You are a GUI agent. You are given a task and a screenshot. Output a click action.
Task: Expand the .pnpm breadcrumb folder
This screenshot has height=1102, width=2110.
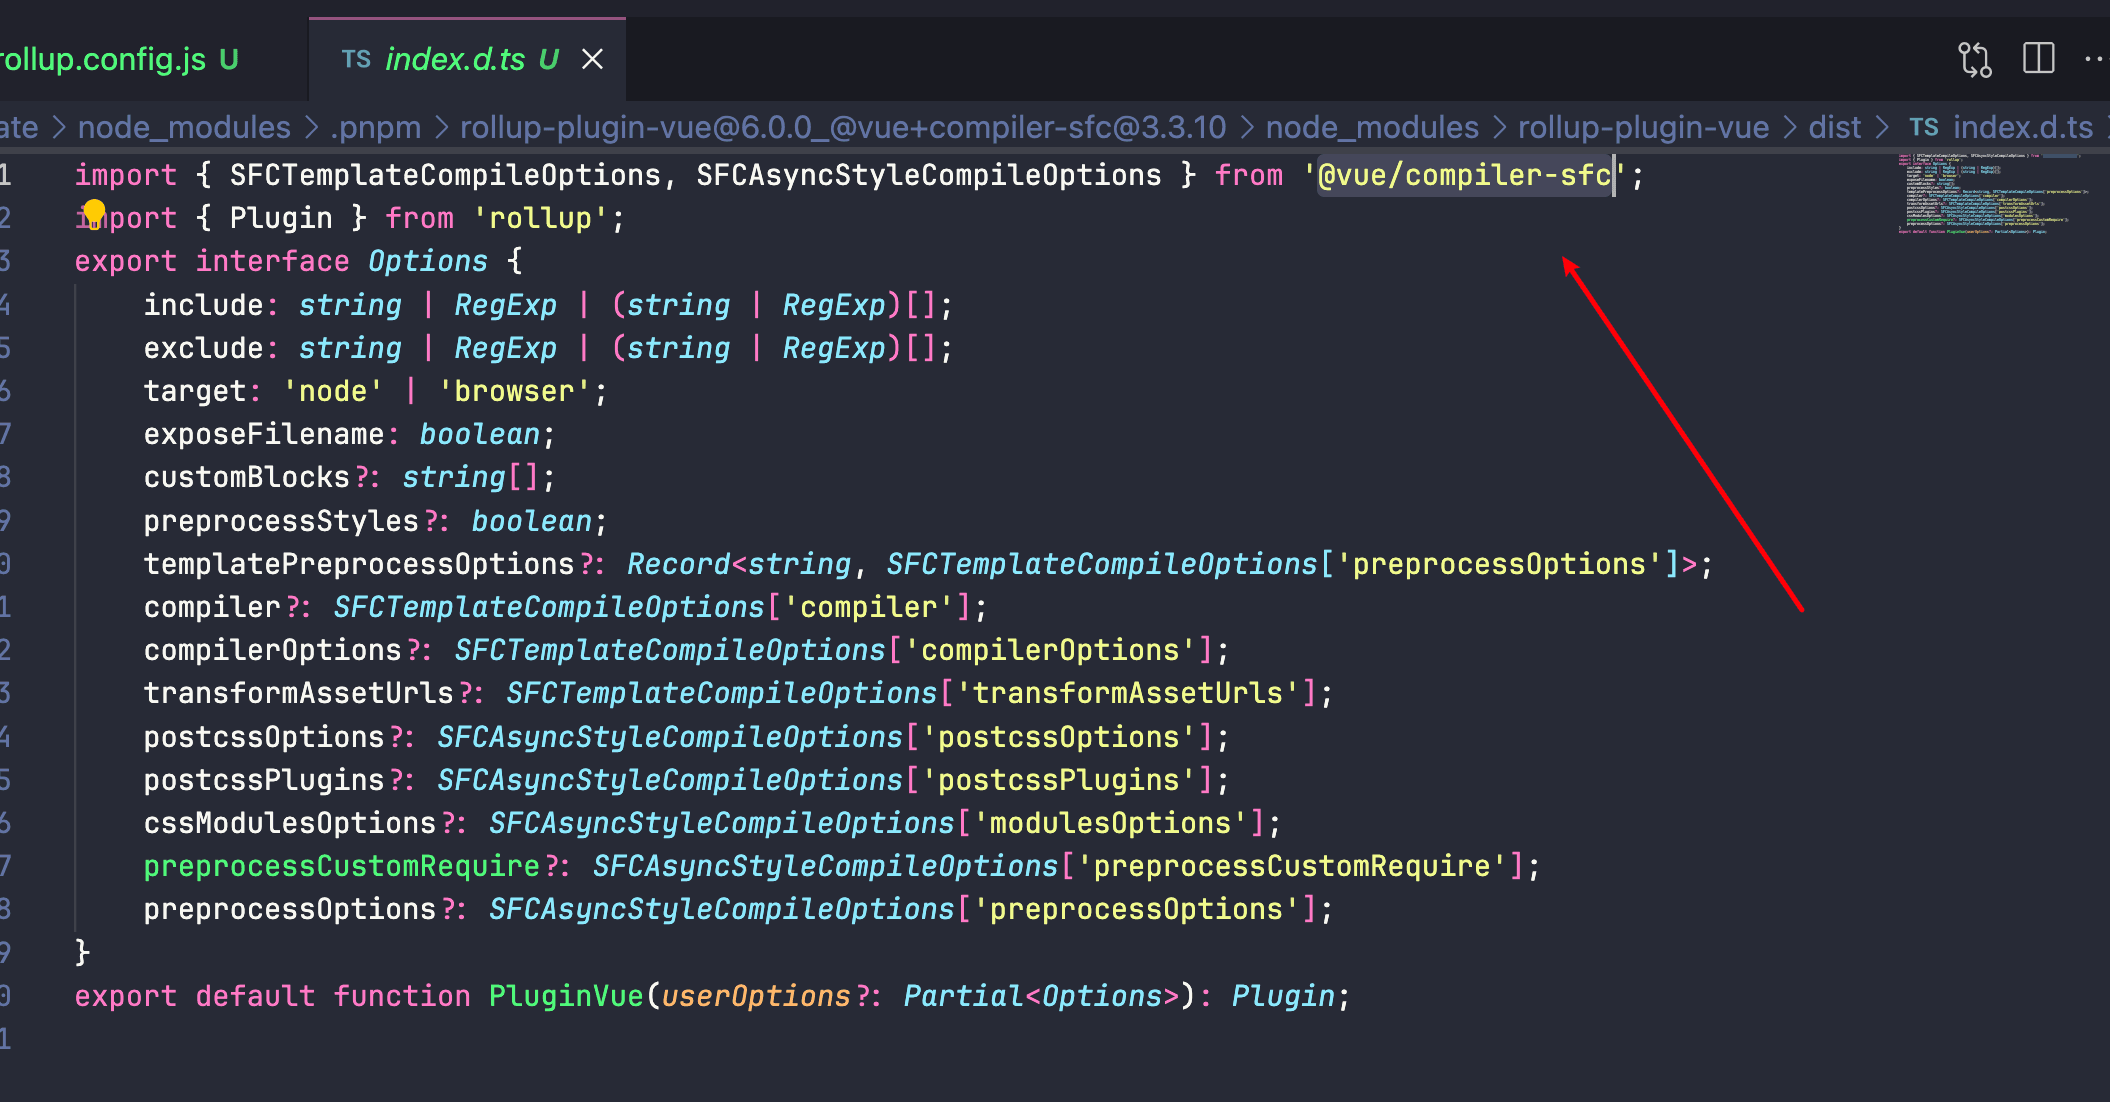(375, 128)
